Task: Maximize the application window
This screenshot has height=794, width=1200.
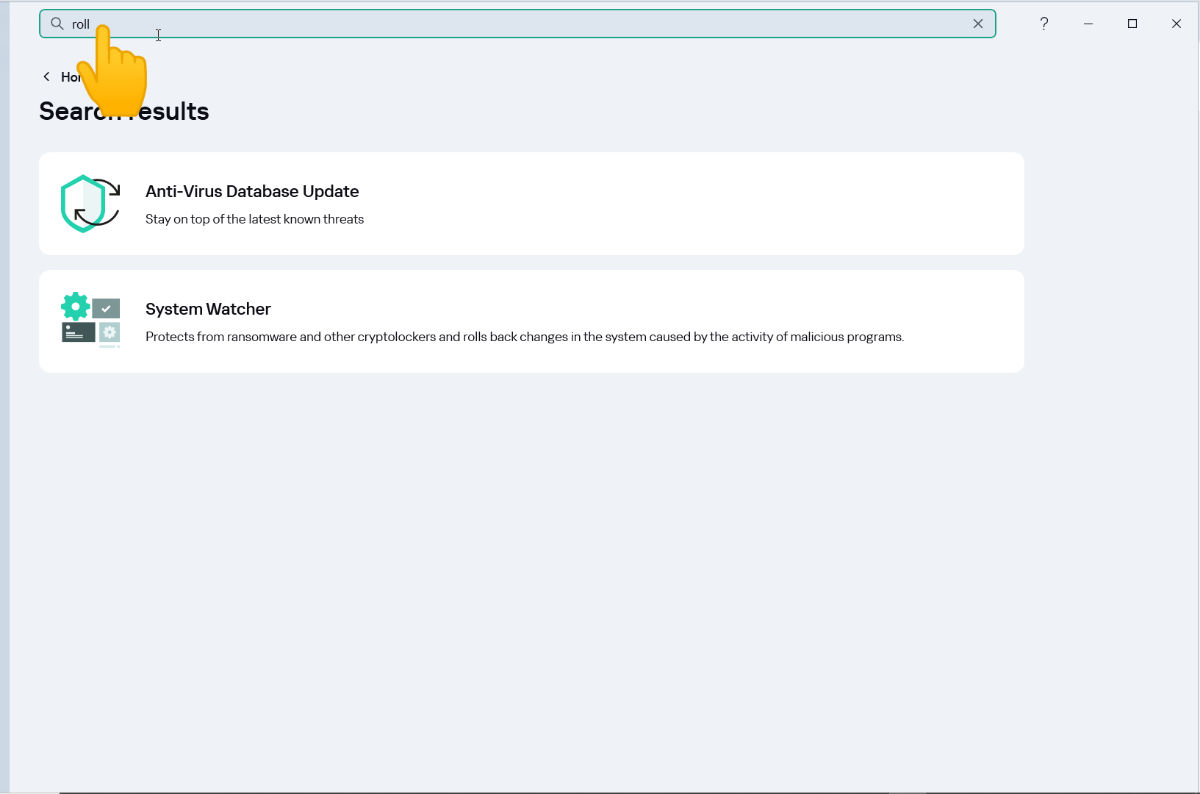Action: [1132, 24]
